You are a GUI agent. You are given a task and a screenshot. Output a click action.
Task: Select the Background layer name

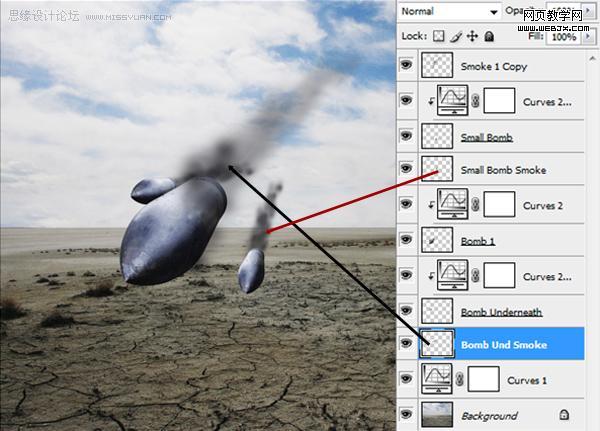(489, 416)
